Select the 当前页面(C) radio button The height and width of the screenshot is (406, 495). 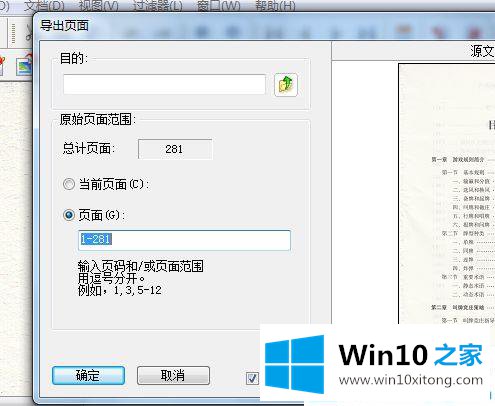(69, 184)
